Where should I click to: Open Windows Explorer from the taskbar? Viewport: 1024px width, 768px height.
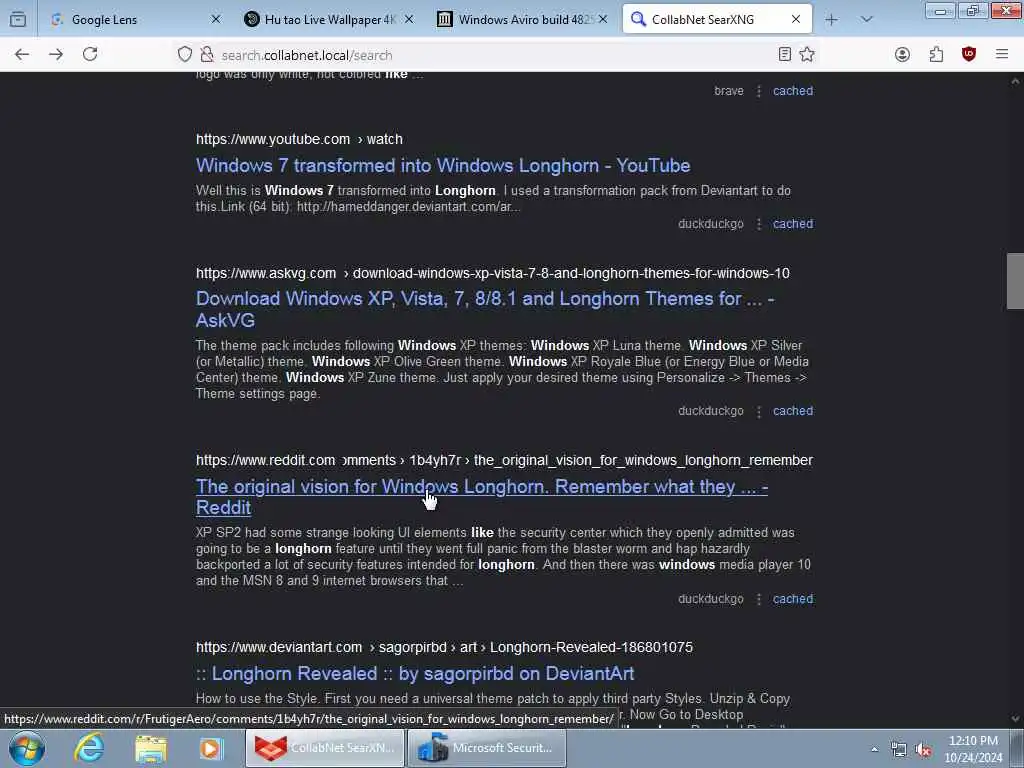(x=151, y=748)
